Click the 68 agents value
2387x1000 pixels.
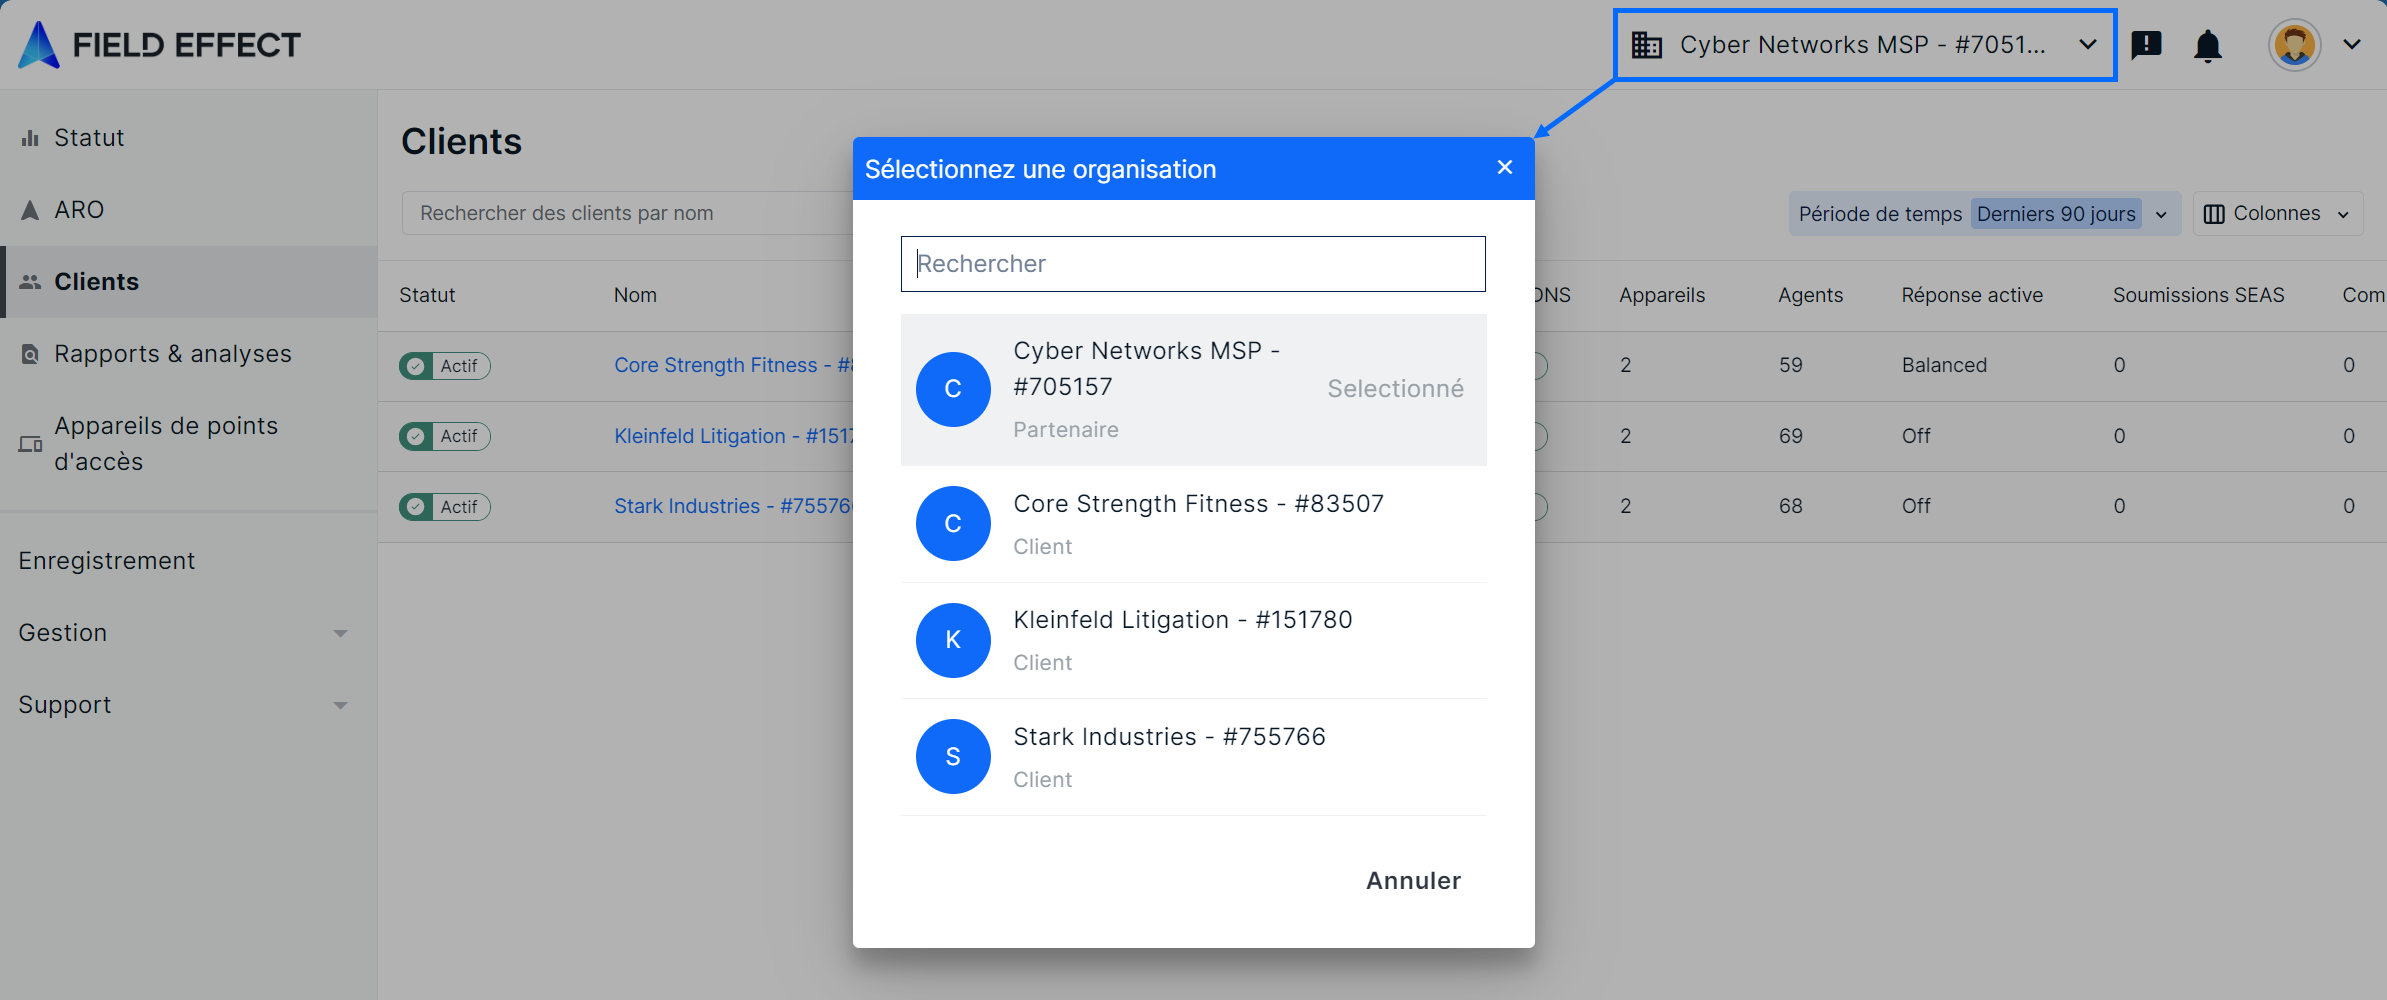point(1790,506)
